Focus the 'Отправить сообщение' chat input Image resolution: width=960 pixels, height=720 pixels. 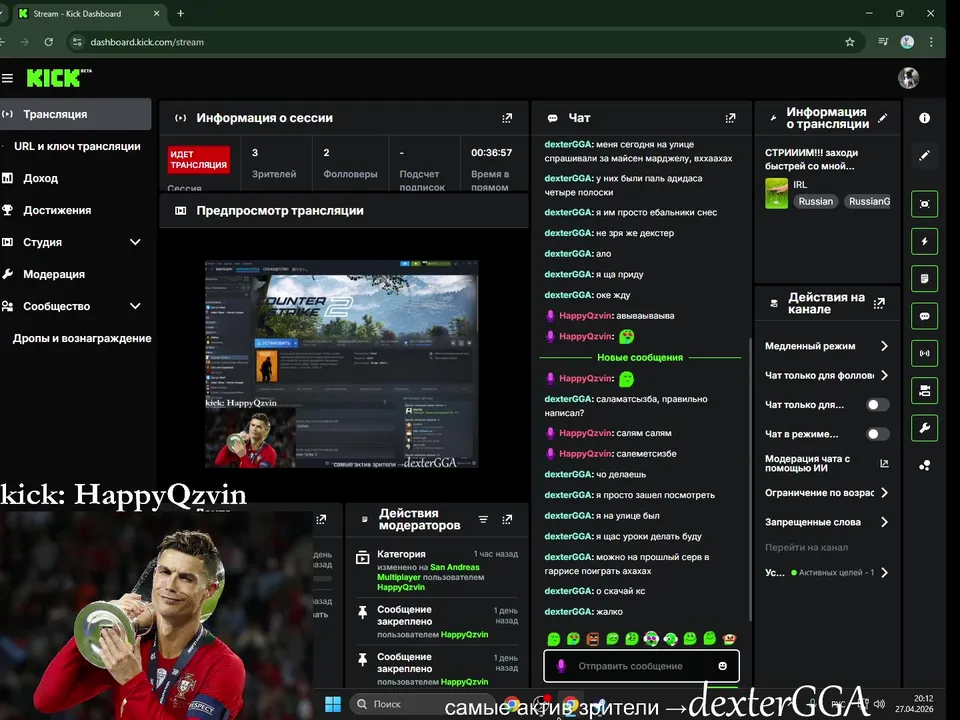click(641, 666)
